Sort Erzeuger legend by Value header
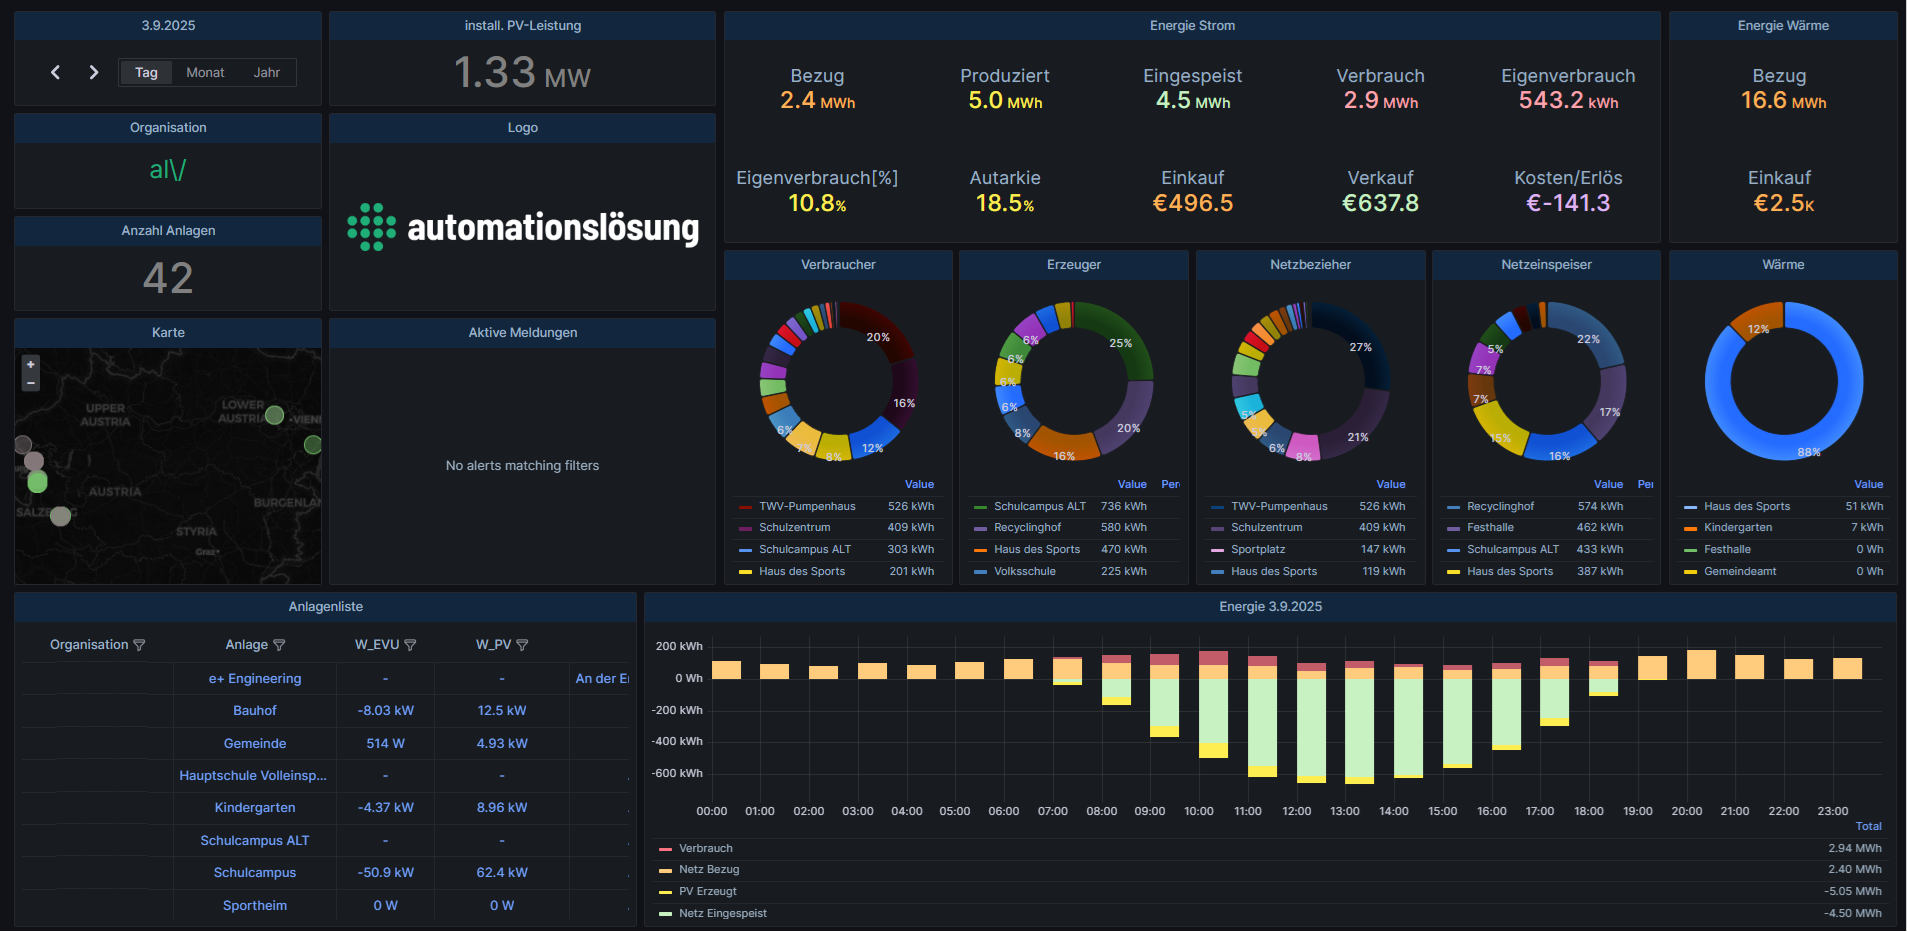Image resolution: width=1907 pixels, height=932 pixels. coord(1132,484)
